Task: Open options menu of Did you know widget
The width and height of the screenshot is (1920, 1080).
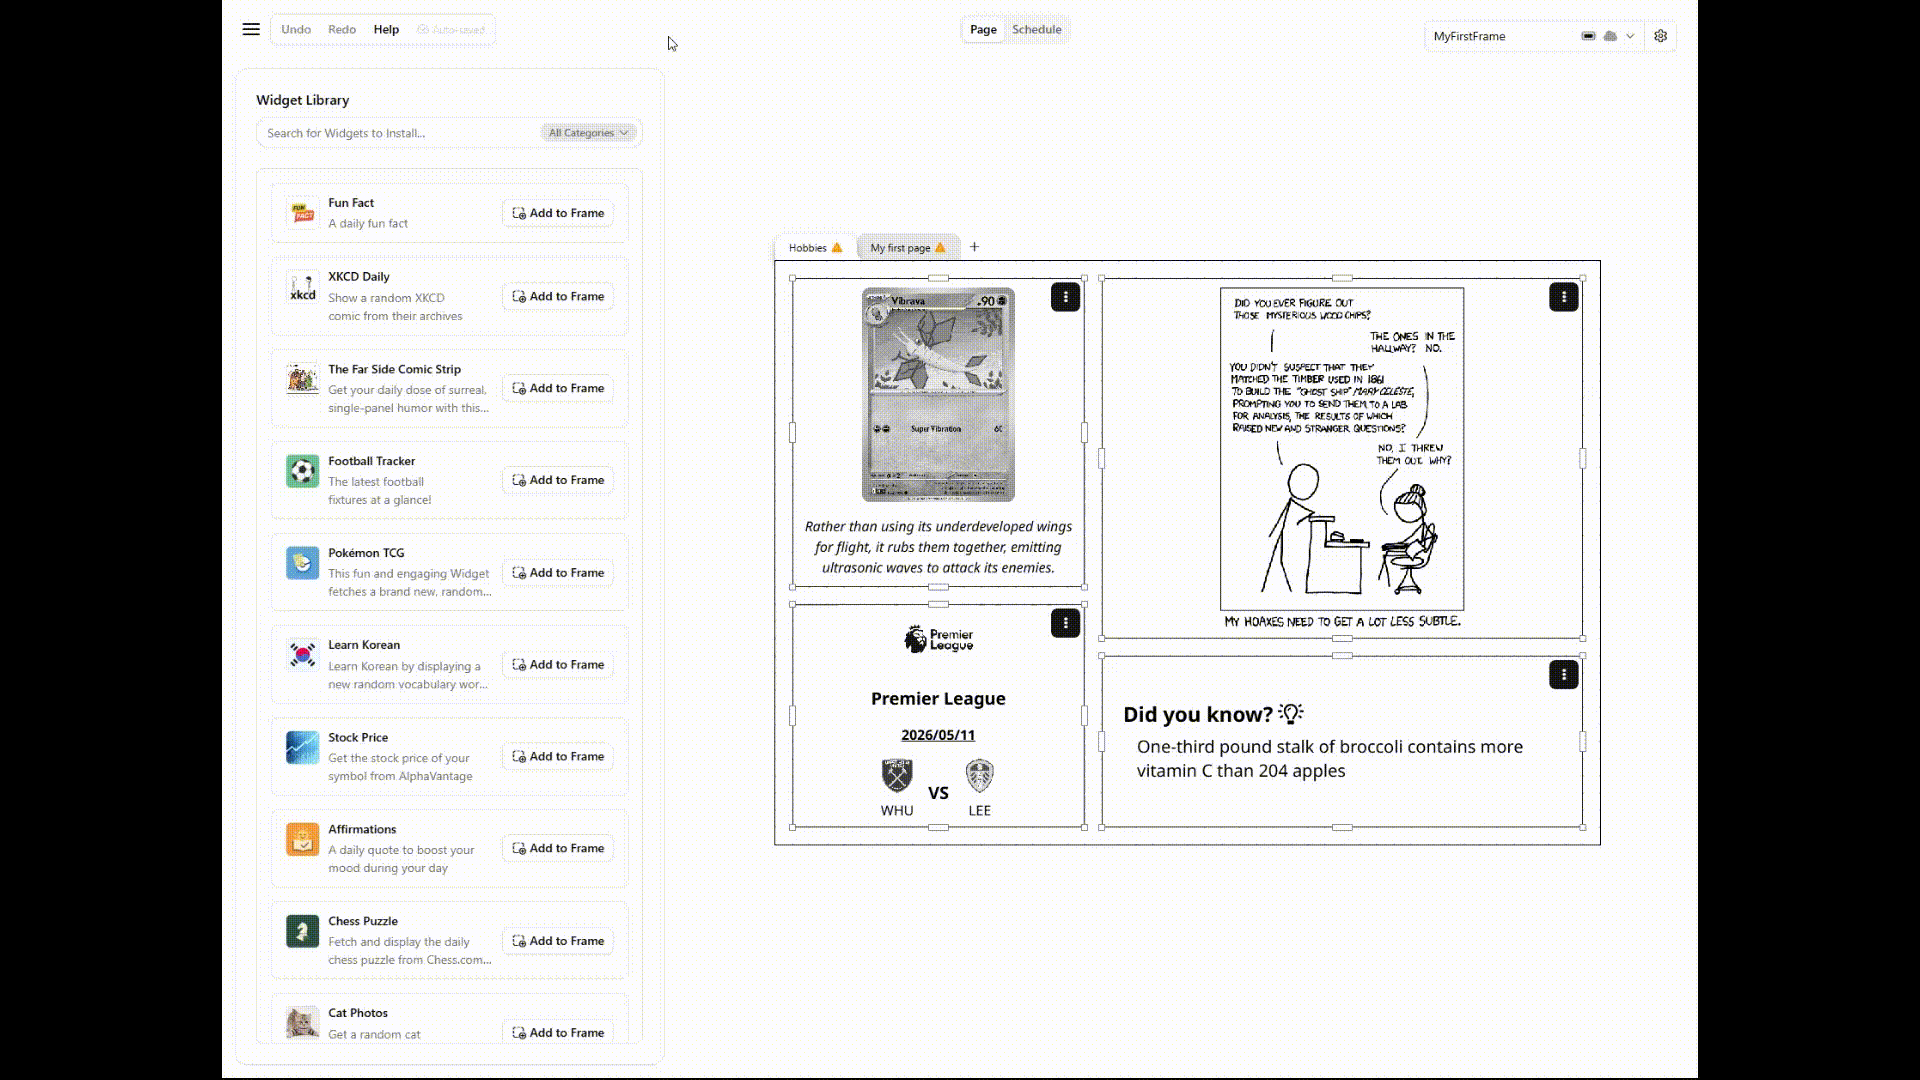Action: [1563, 675]
